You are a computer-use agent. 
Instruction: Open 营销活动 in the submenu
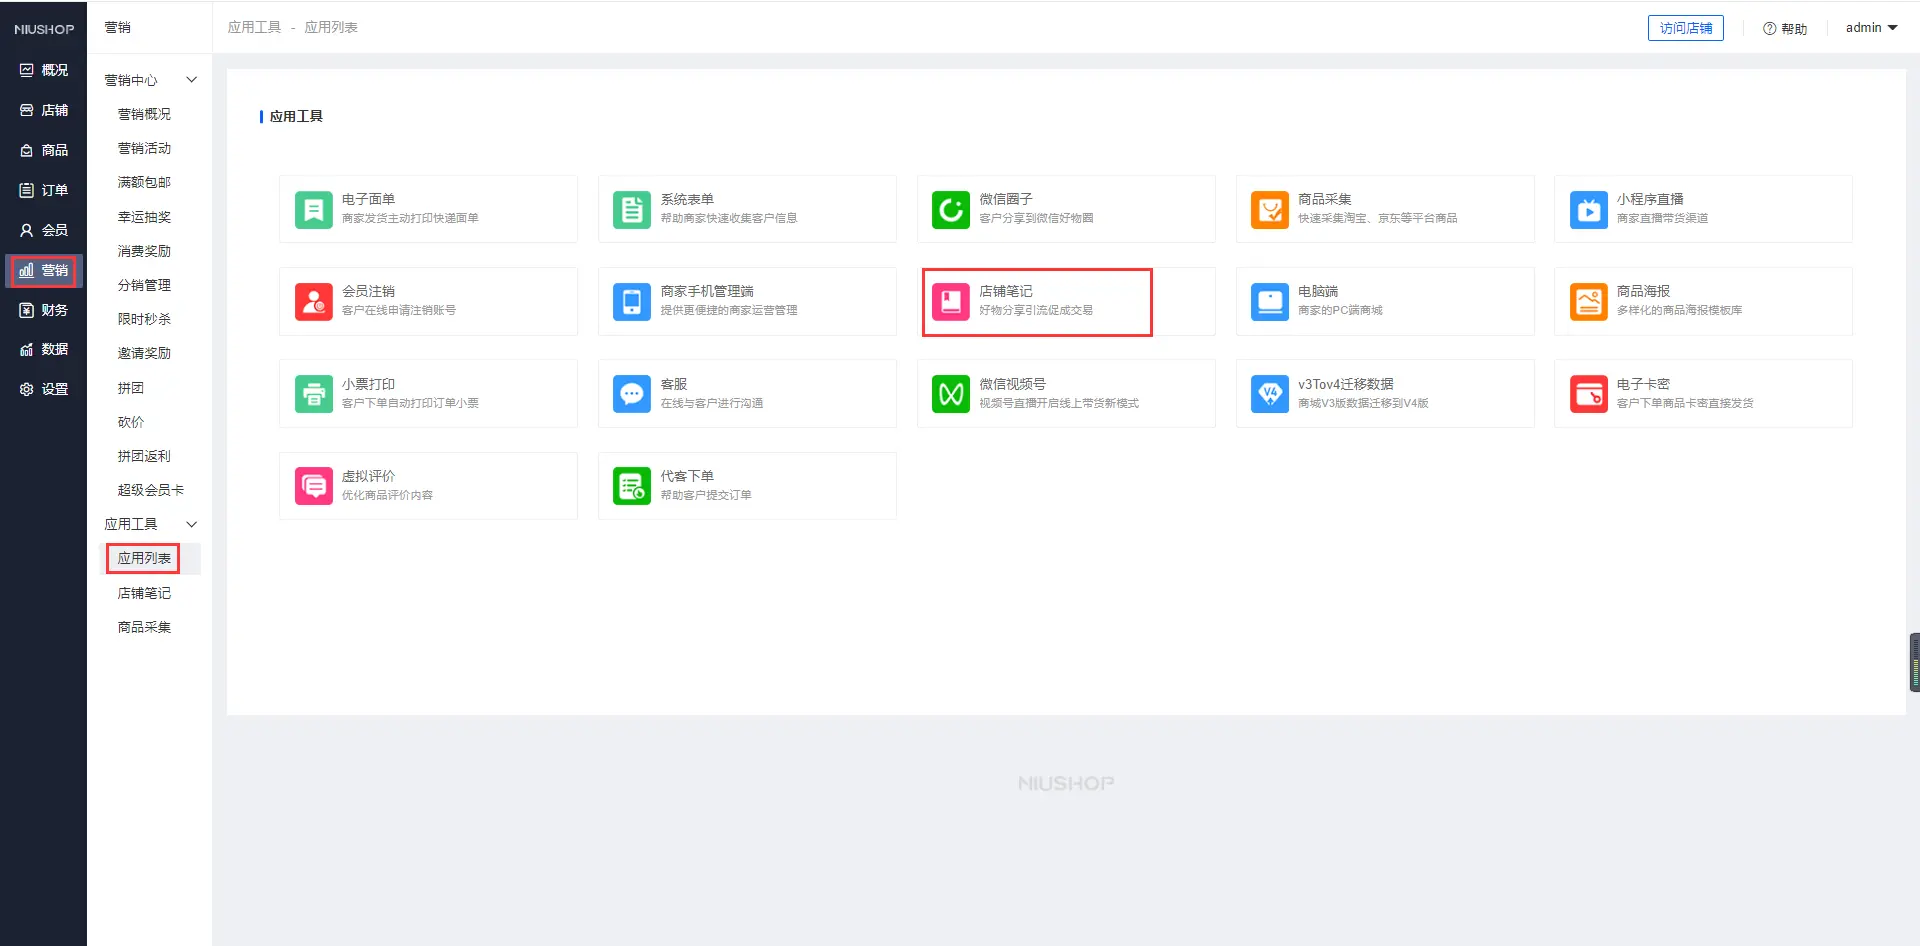(x=144, y=148)
